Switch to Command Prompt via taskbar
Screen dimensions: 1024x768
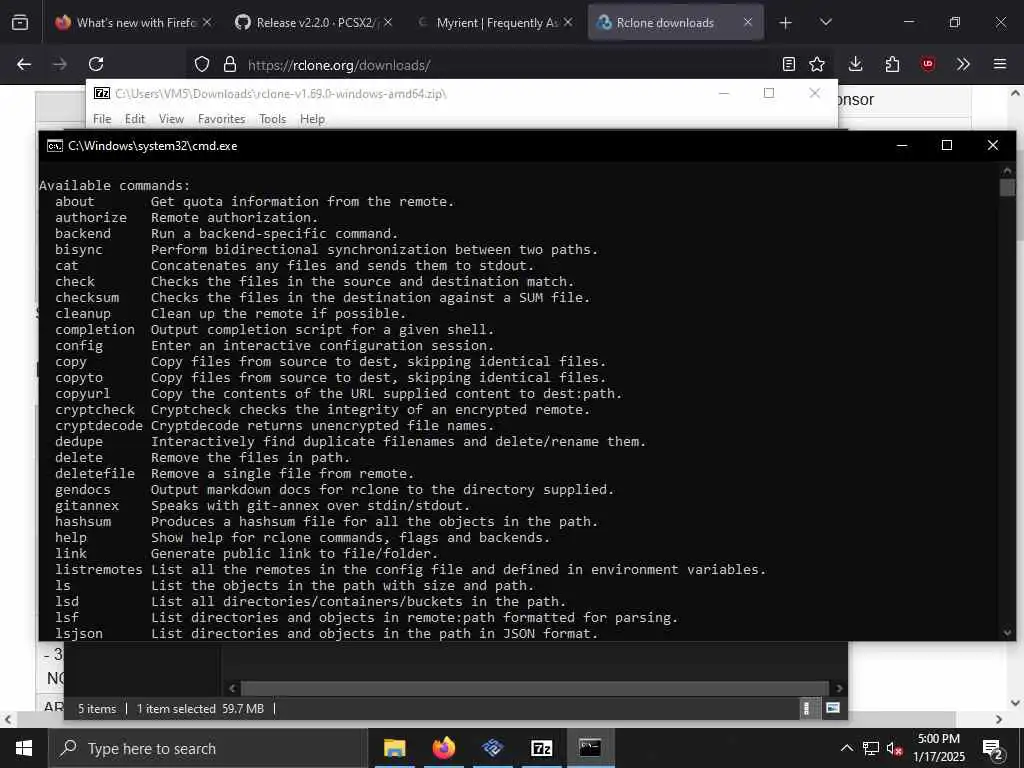coord(590,748)
